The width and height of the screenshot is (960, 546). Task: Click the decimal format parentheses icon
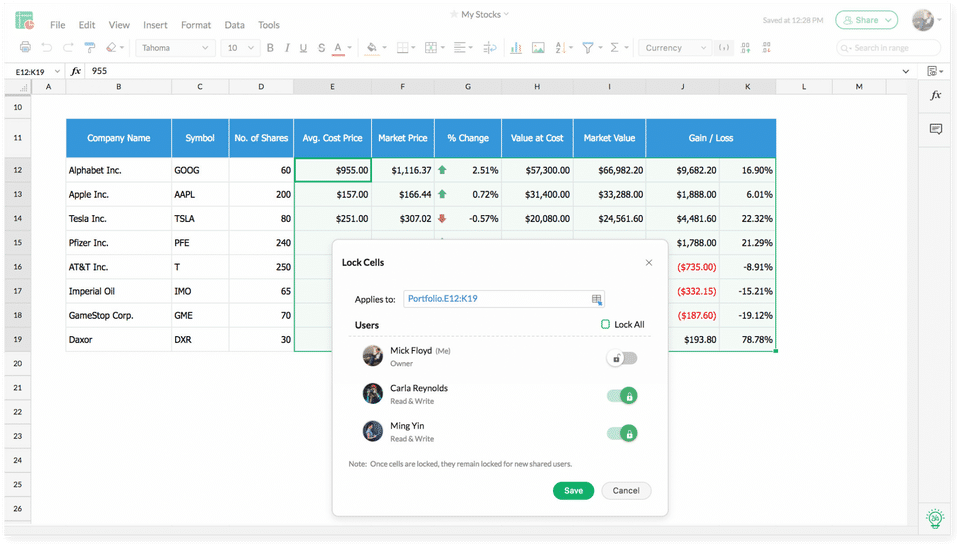(724, 48)
